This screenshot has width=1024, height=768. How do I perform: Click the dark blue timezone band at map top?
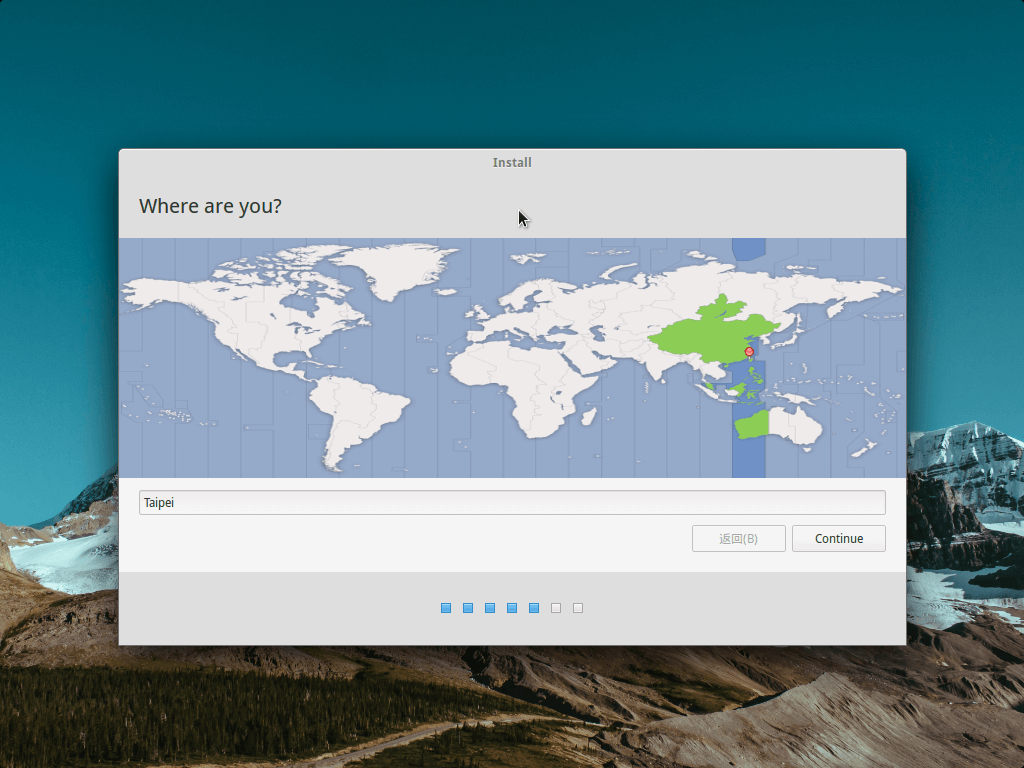[x=748, y=249]
